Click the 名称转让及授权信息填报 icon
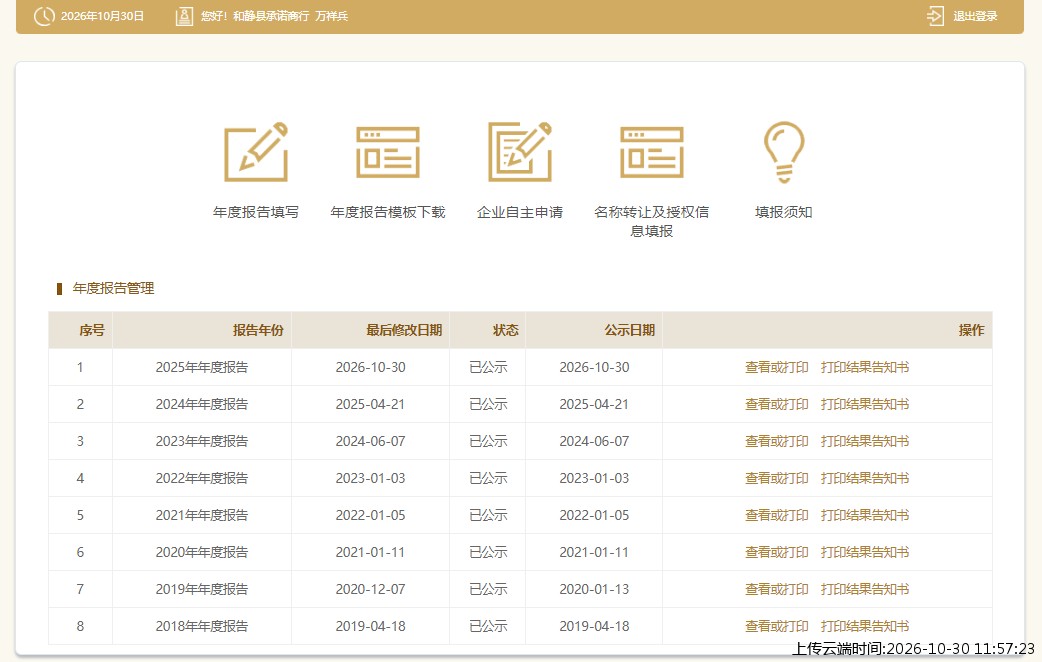Screen dimensions: 1042x662 [651, 152]
